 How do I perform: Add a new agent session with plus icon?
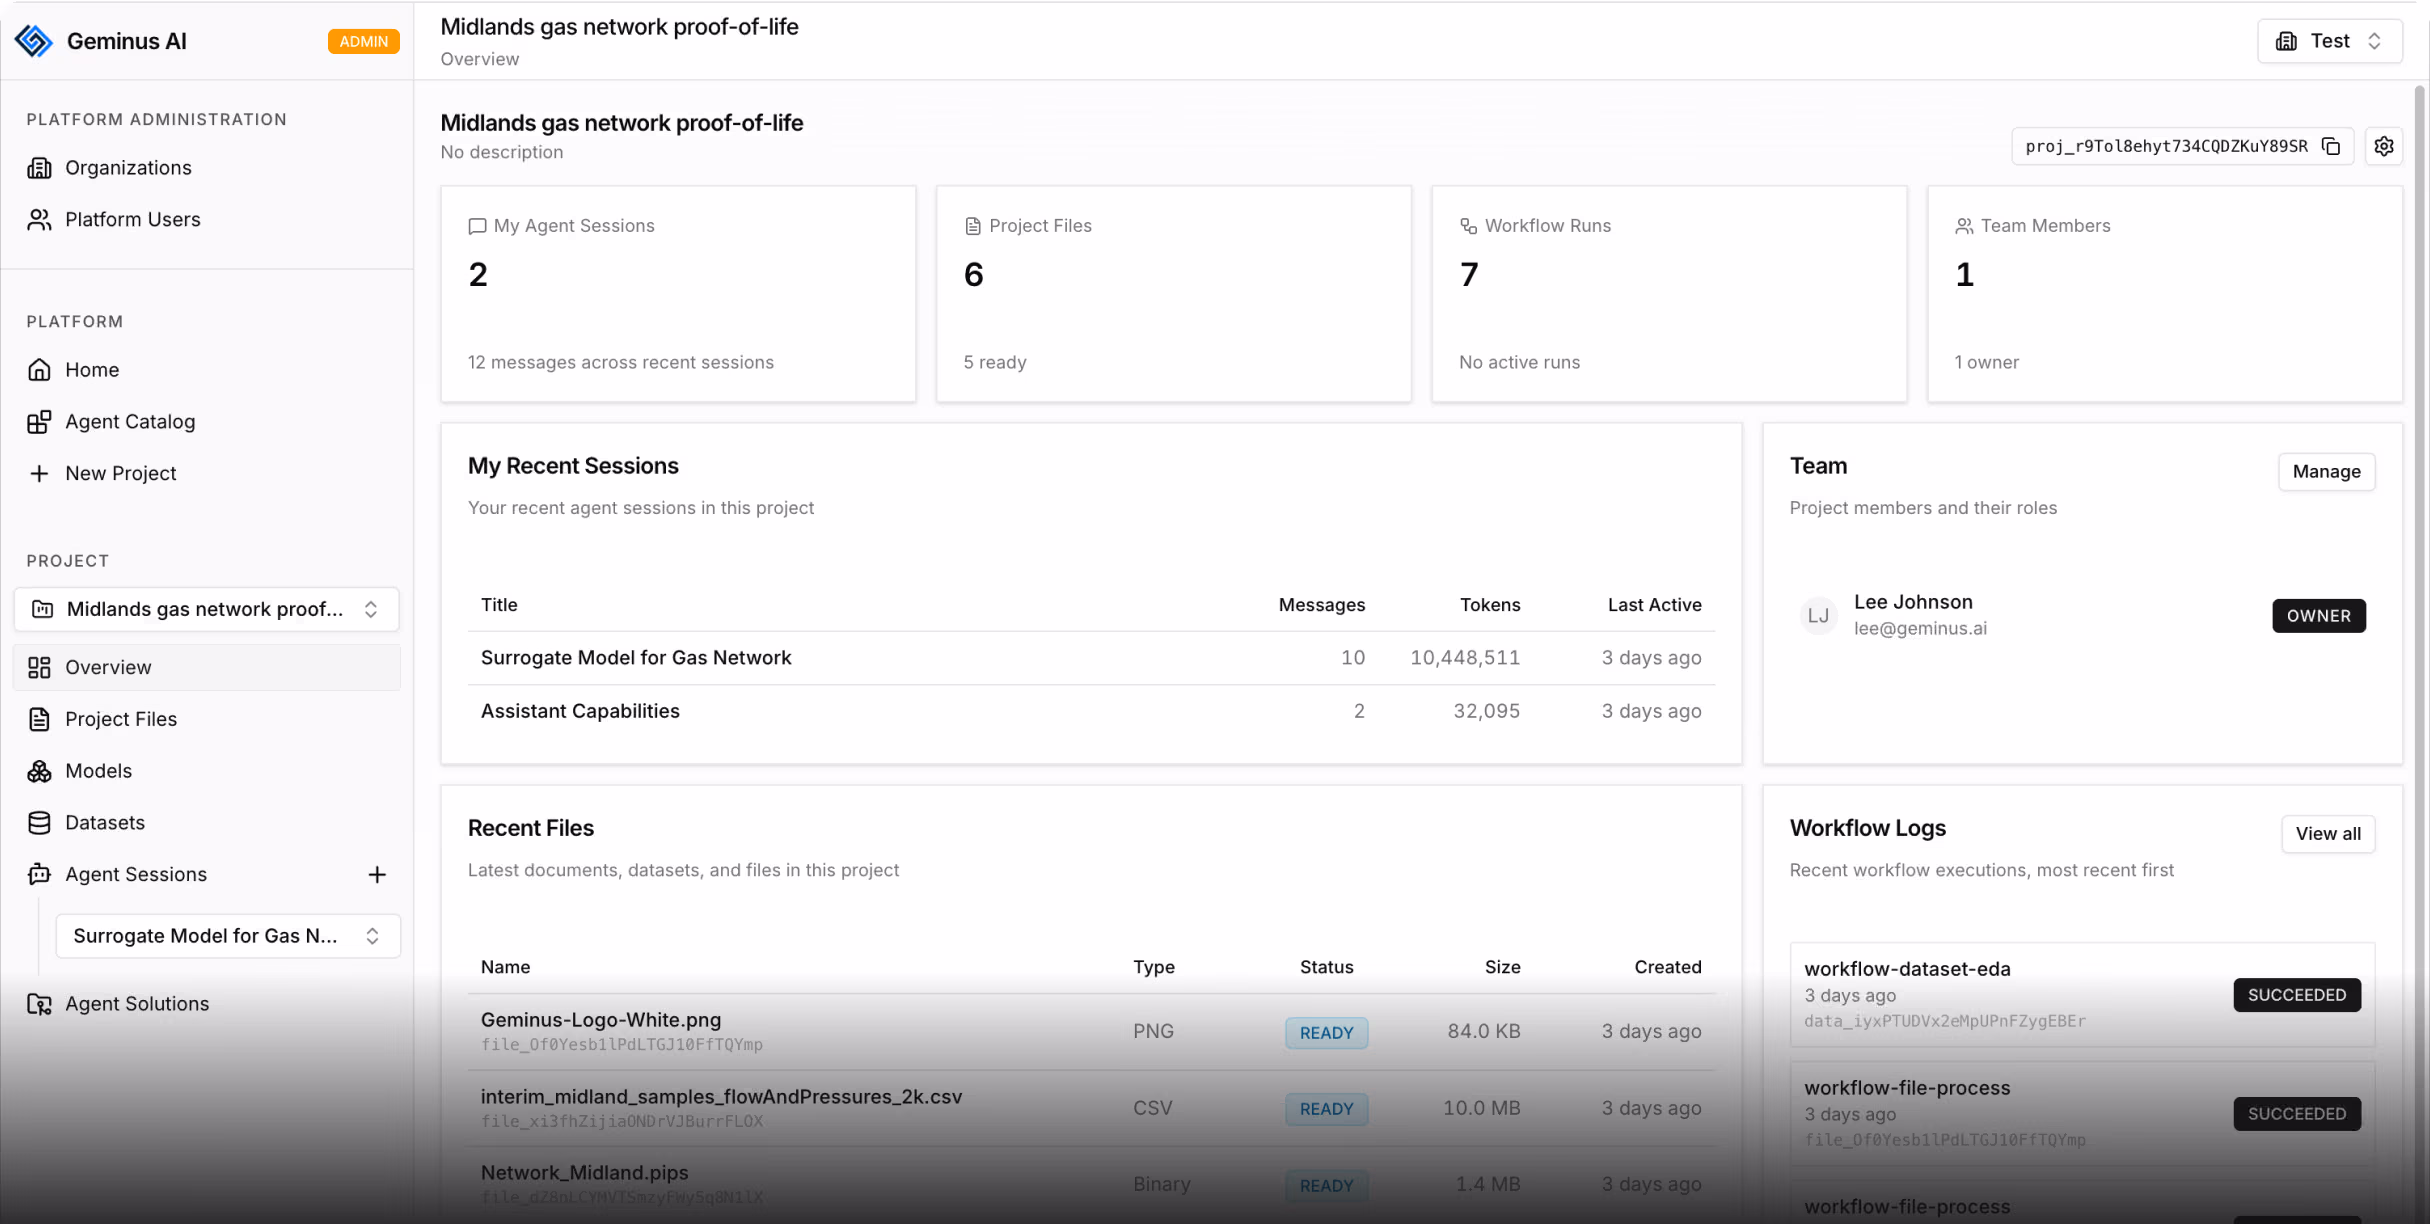tap(377, 875)
